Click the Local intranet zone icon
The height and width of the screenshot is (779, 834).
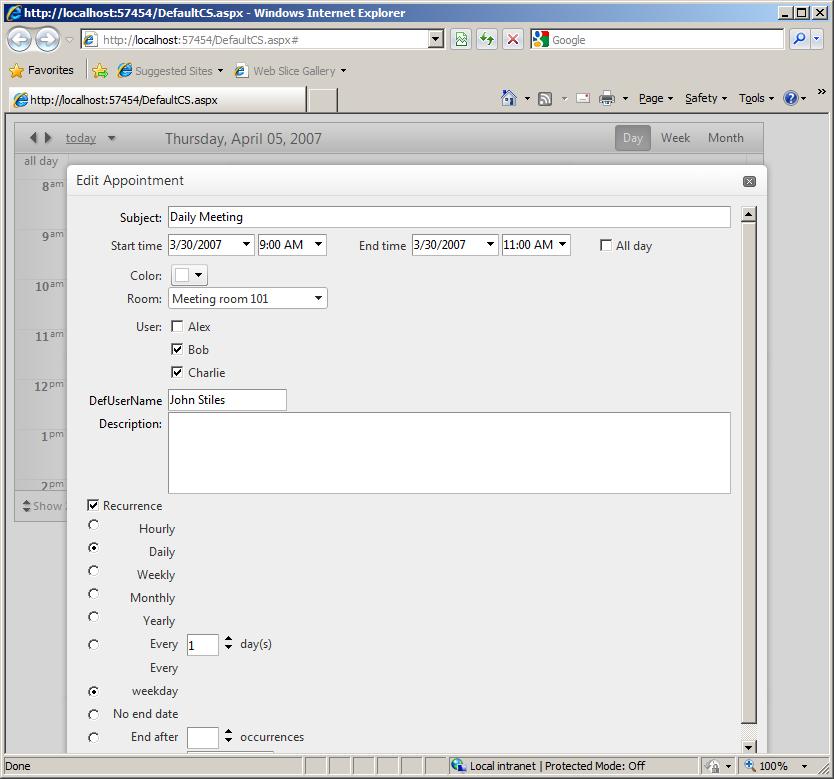coord(457,765)
